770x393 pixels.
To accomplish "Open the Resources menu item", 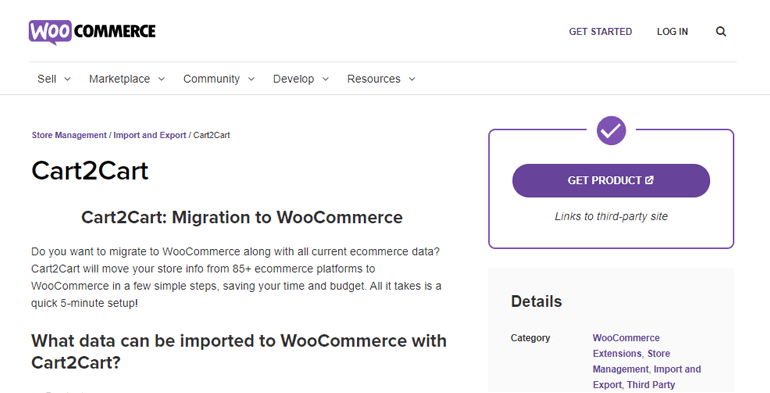I will coord(374,79).
